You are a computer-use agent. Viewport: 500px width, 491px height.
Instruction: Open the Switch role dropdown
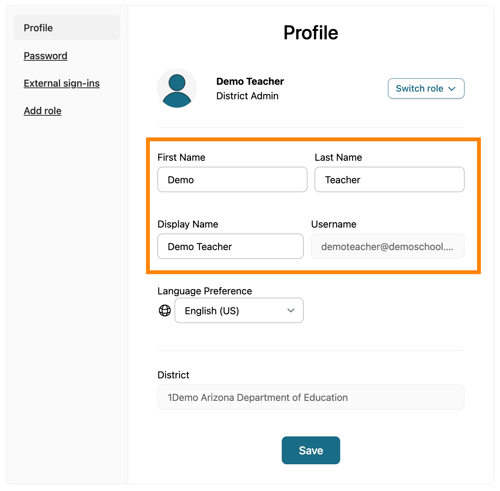tap(426, 89)
